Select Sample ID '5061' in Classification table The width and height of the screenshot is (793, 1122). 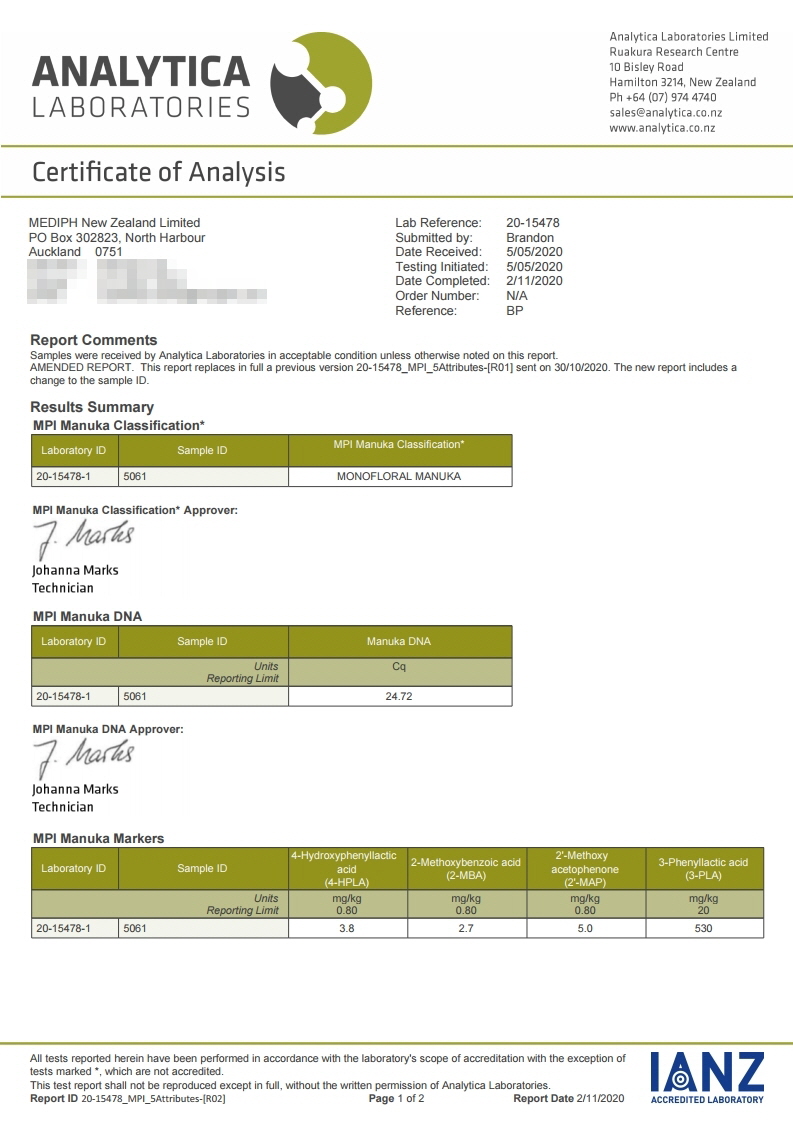coord(203,477)
